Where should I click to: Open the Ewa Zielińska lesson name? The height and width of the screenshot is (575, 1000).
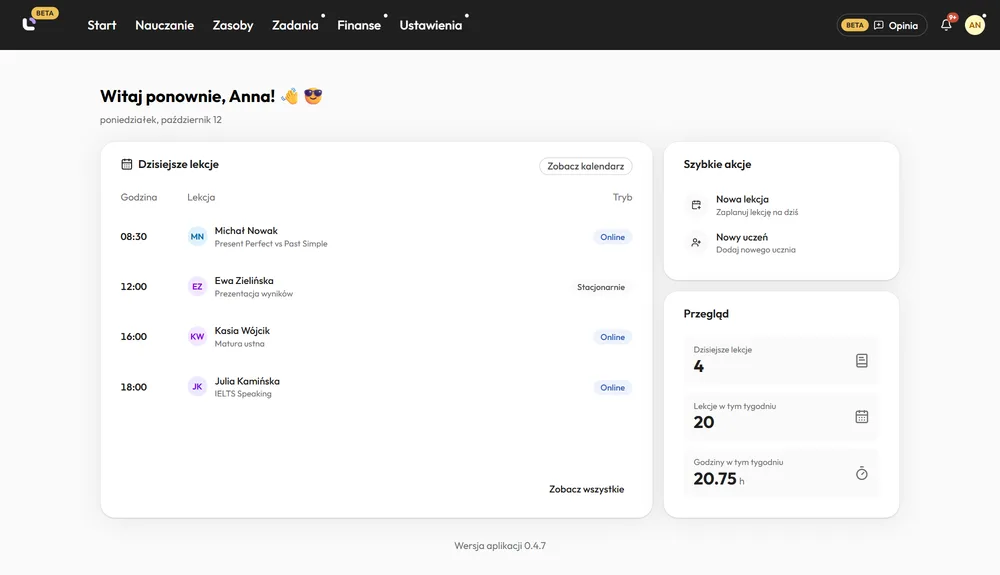click(x=244, y=280)
